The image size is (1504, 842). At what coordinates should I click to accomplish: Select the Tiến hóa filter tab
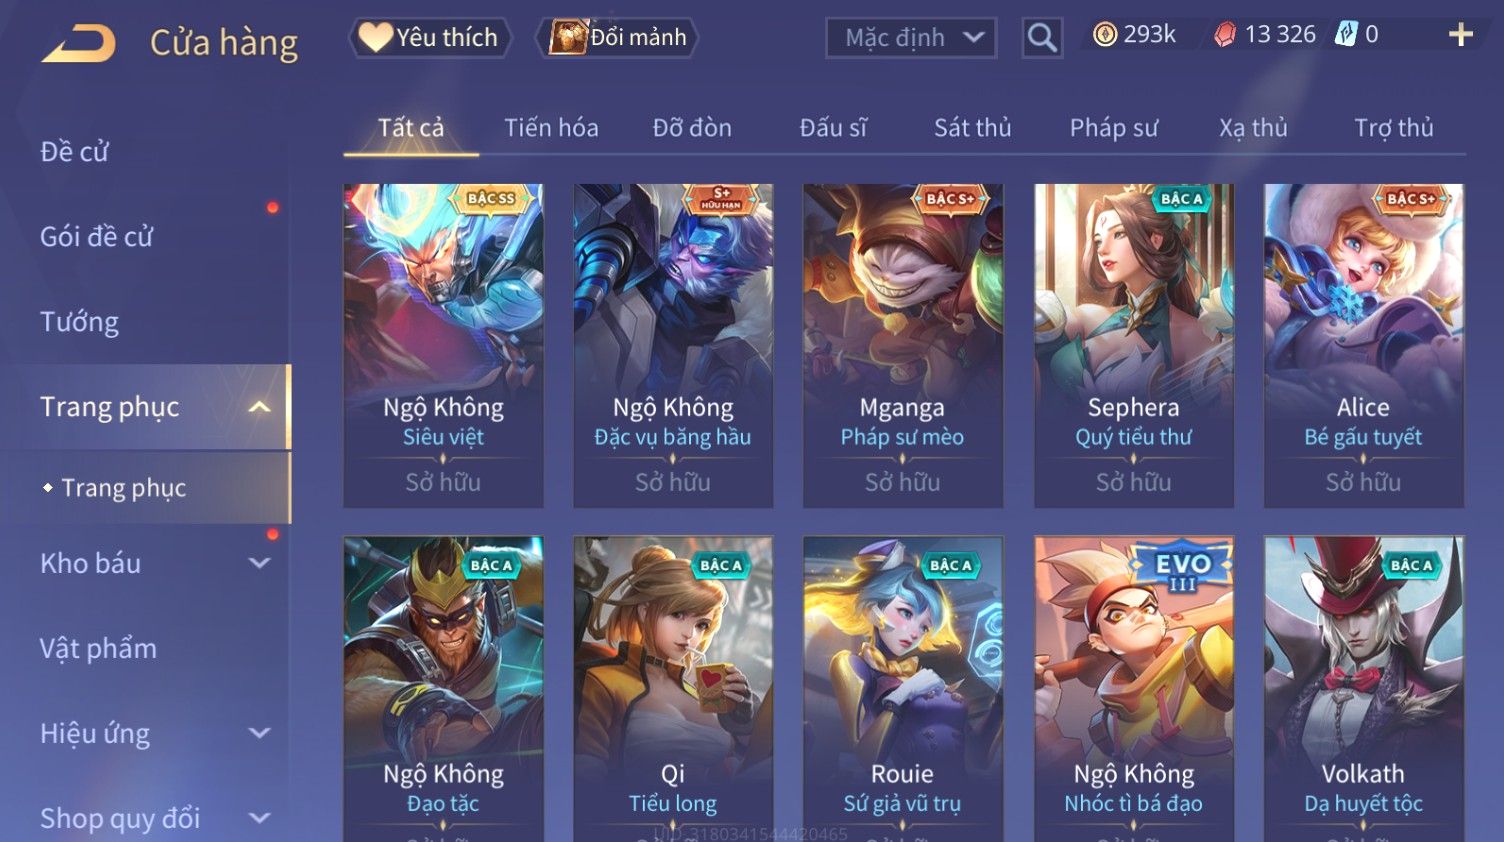(x=551, y=128)
